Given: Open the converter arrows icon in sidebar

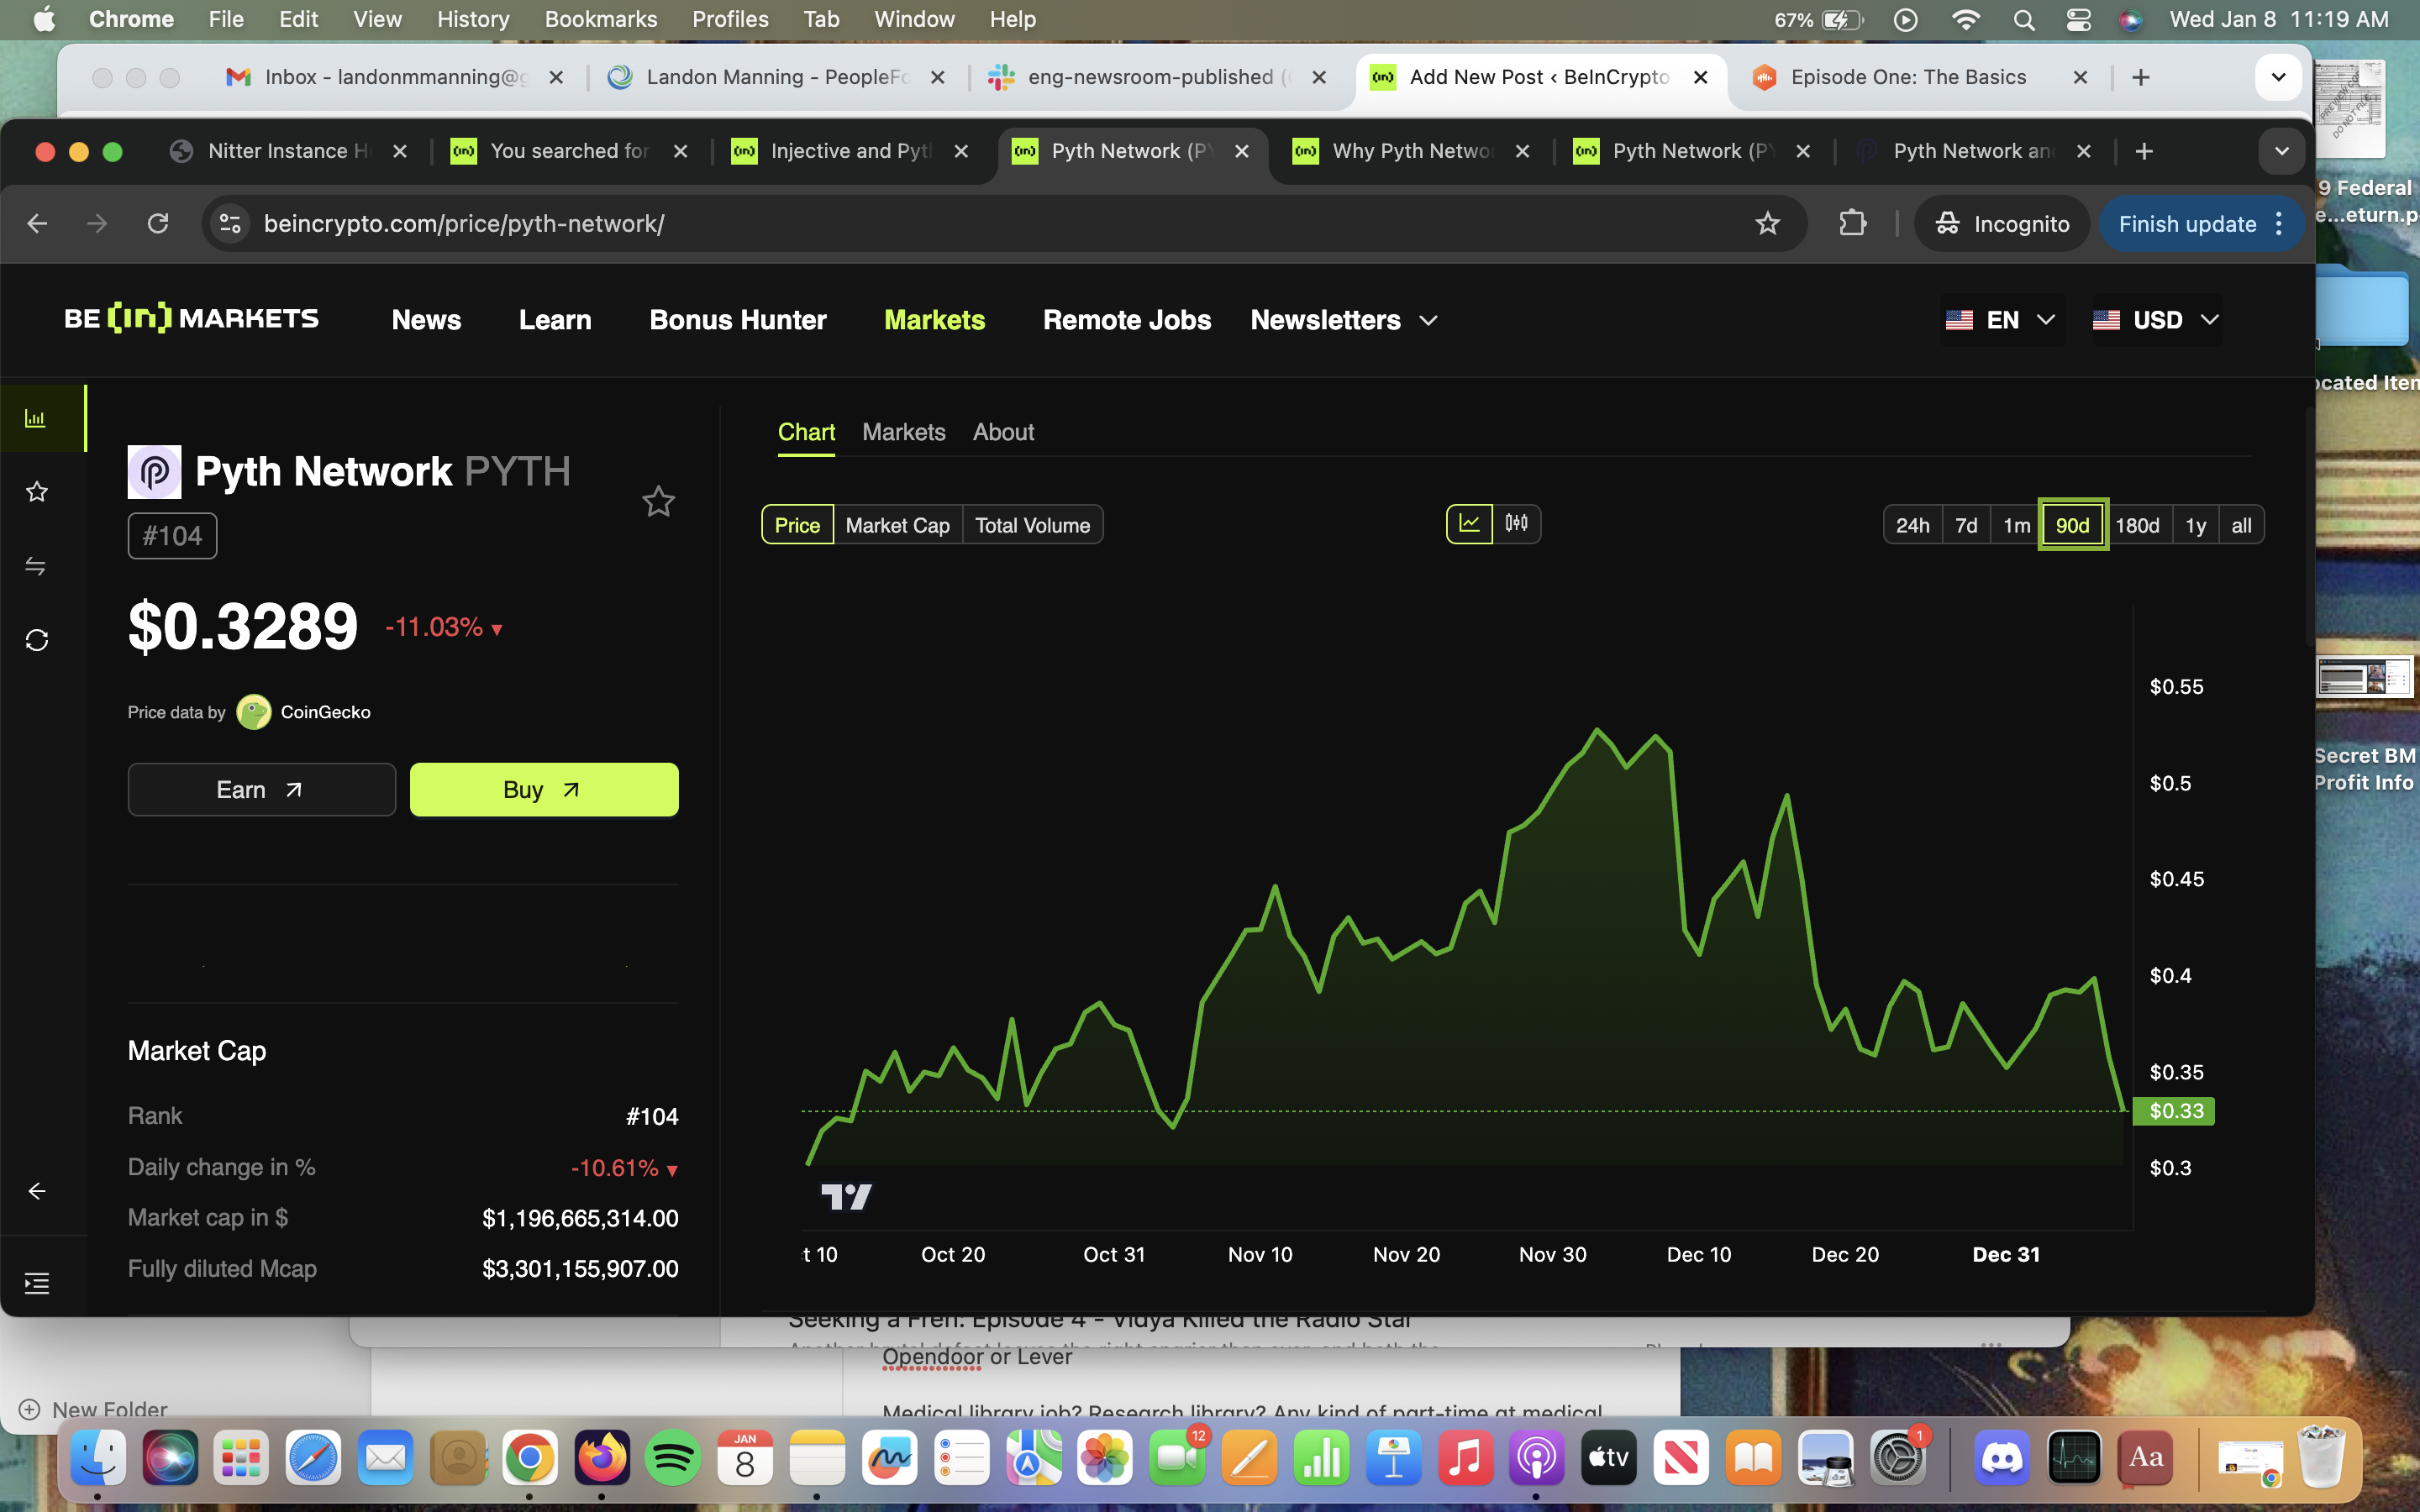Looking at the screenshot, I should (x=36, y=566).
